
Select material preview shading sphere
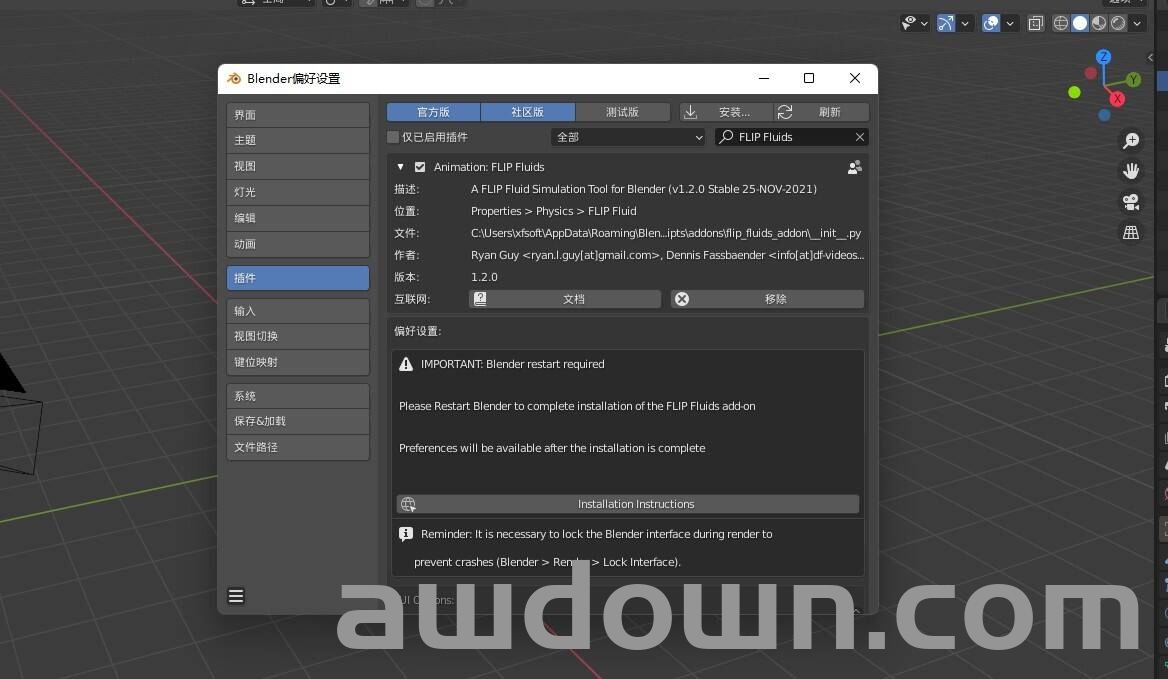[x=1099, y=23]
